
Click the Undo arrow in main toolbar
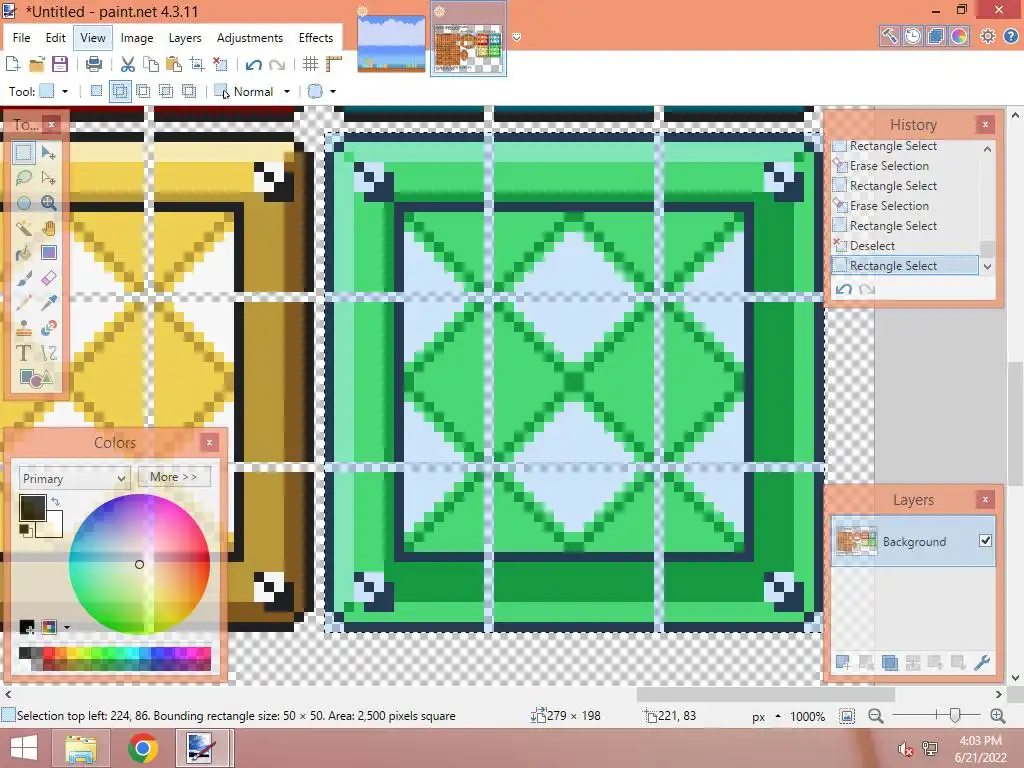[x=253, y=64]
